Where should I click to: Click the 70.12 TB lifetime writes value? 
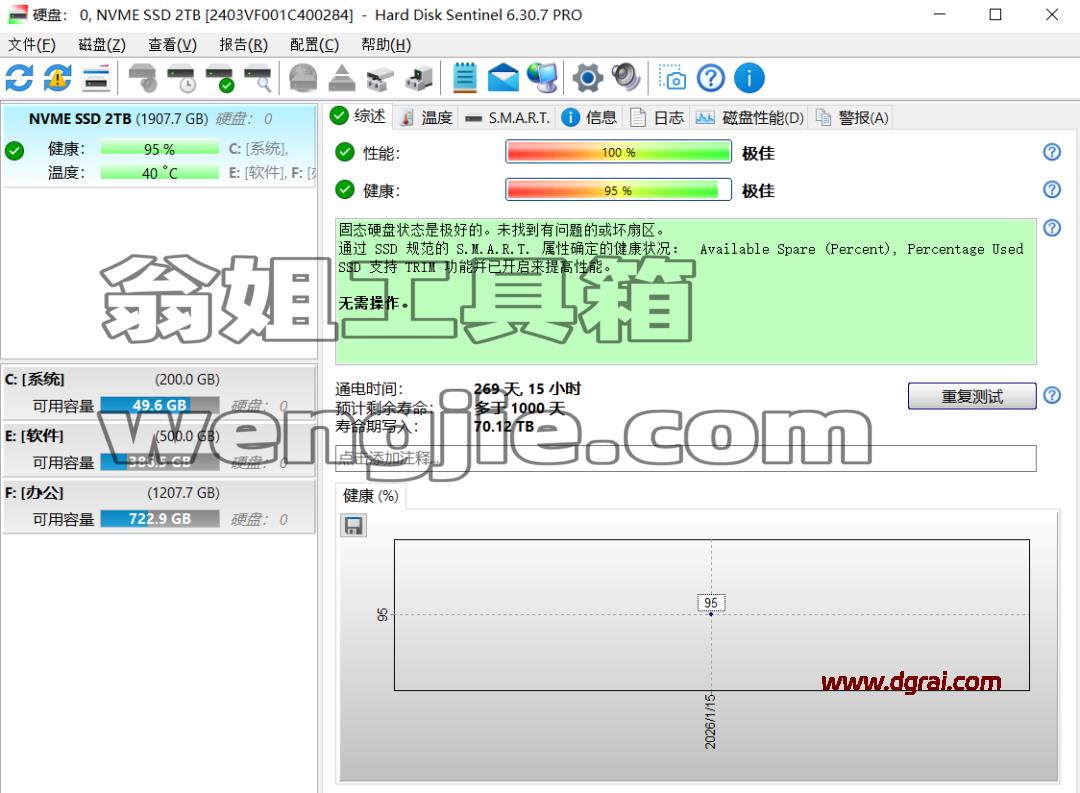click(503, 426)
